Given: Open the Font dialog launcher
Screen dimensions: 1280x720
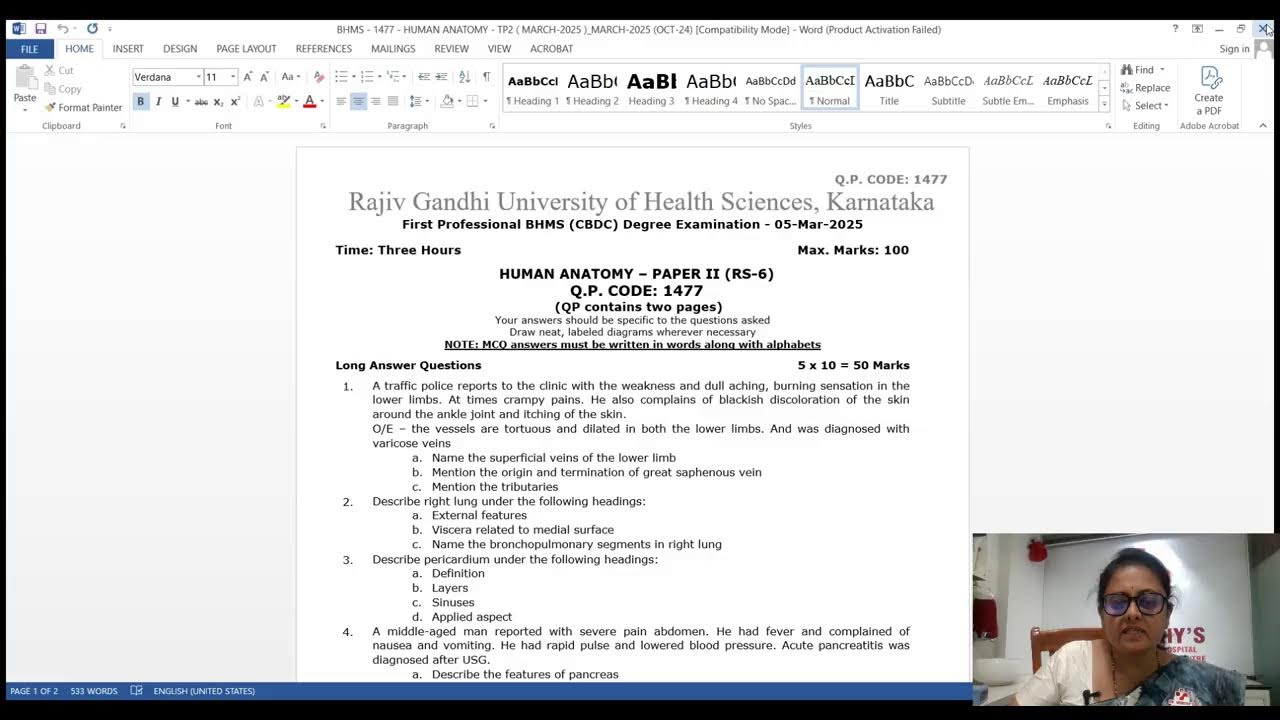Looking at the screenshot, I should click(x=323, y=126).
